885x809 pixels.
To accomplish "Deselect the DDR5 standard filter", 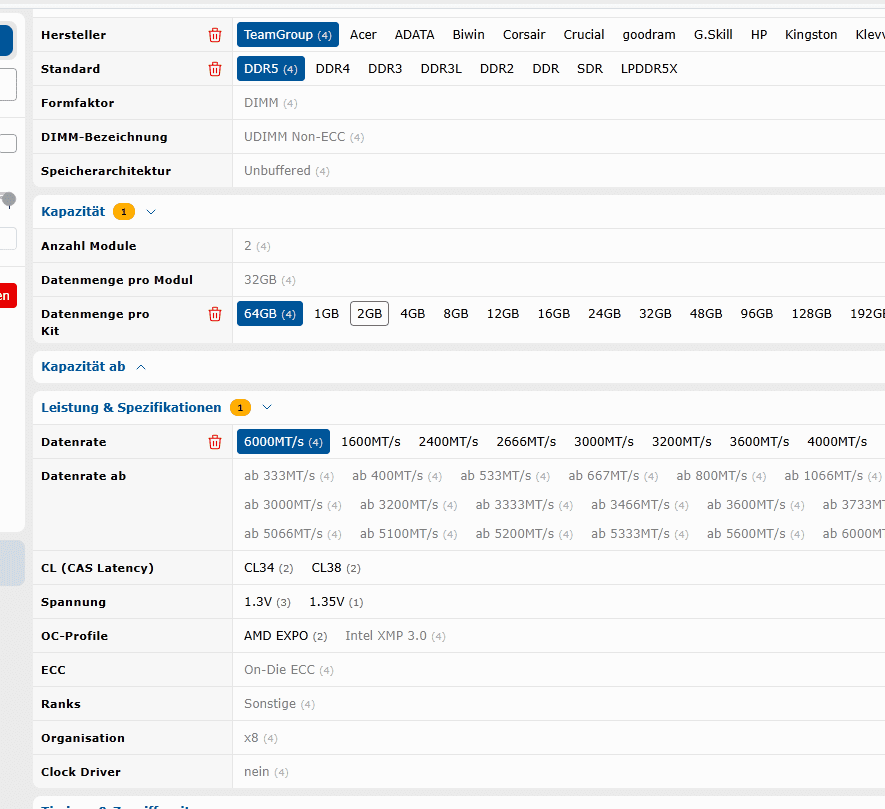I will 271,69.
